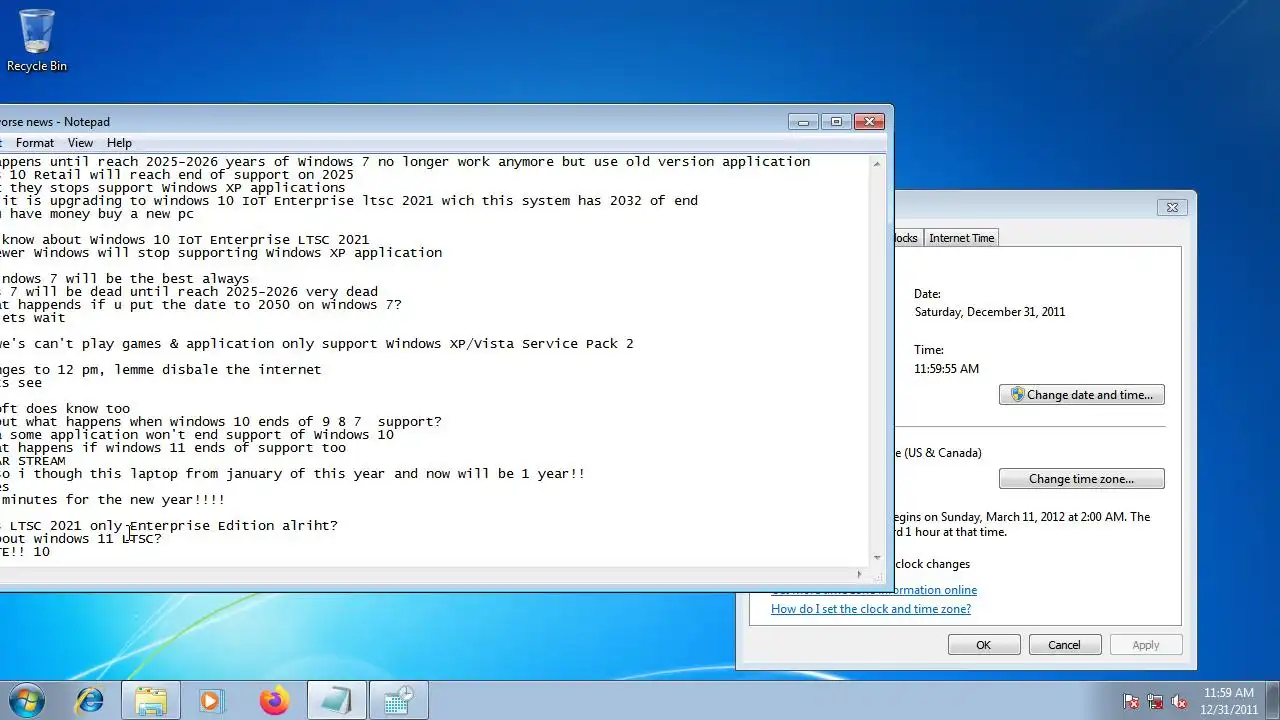The width and height of the screenshot is (1280, 720).
Task: Click the last line 'E!! 10'
Action: (25, 552)
